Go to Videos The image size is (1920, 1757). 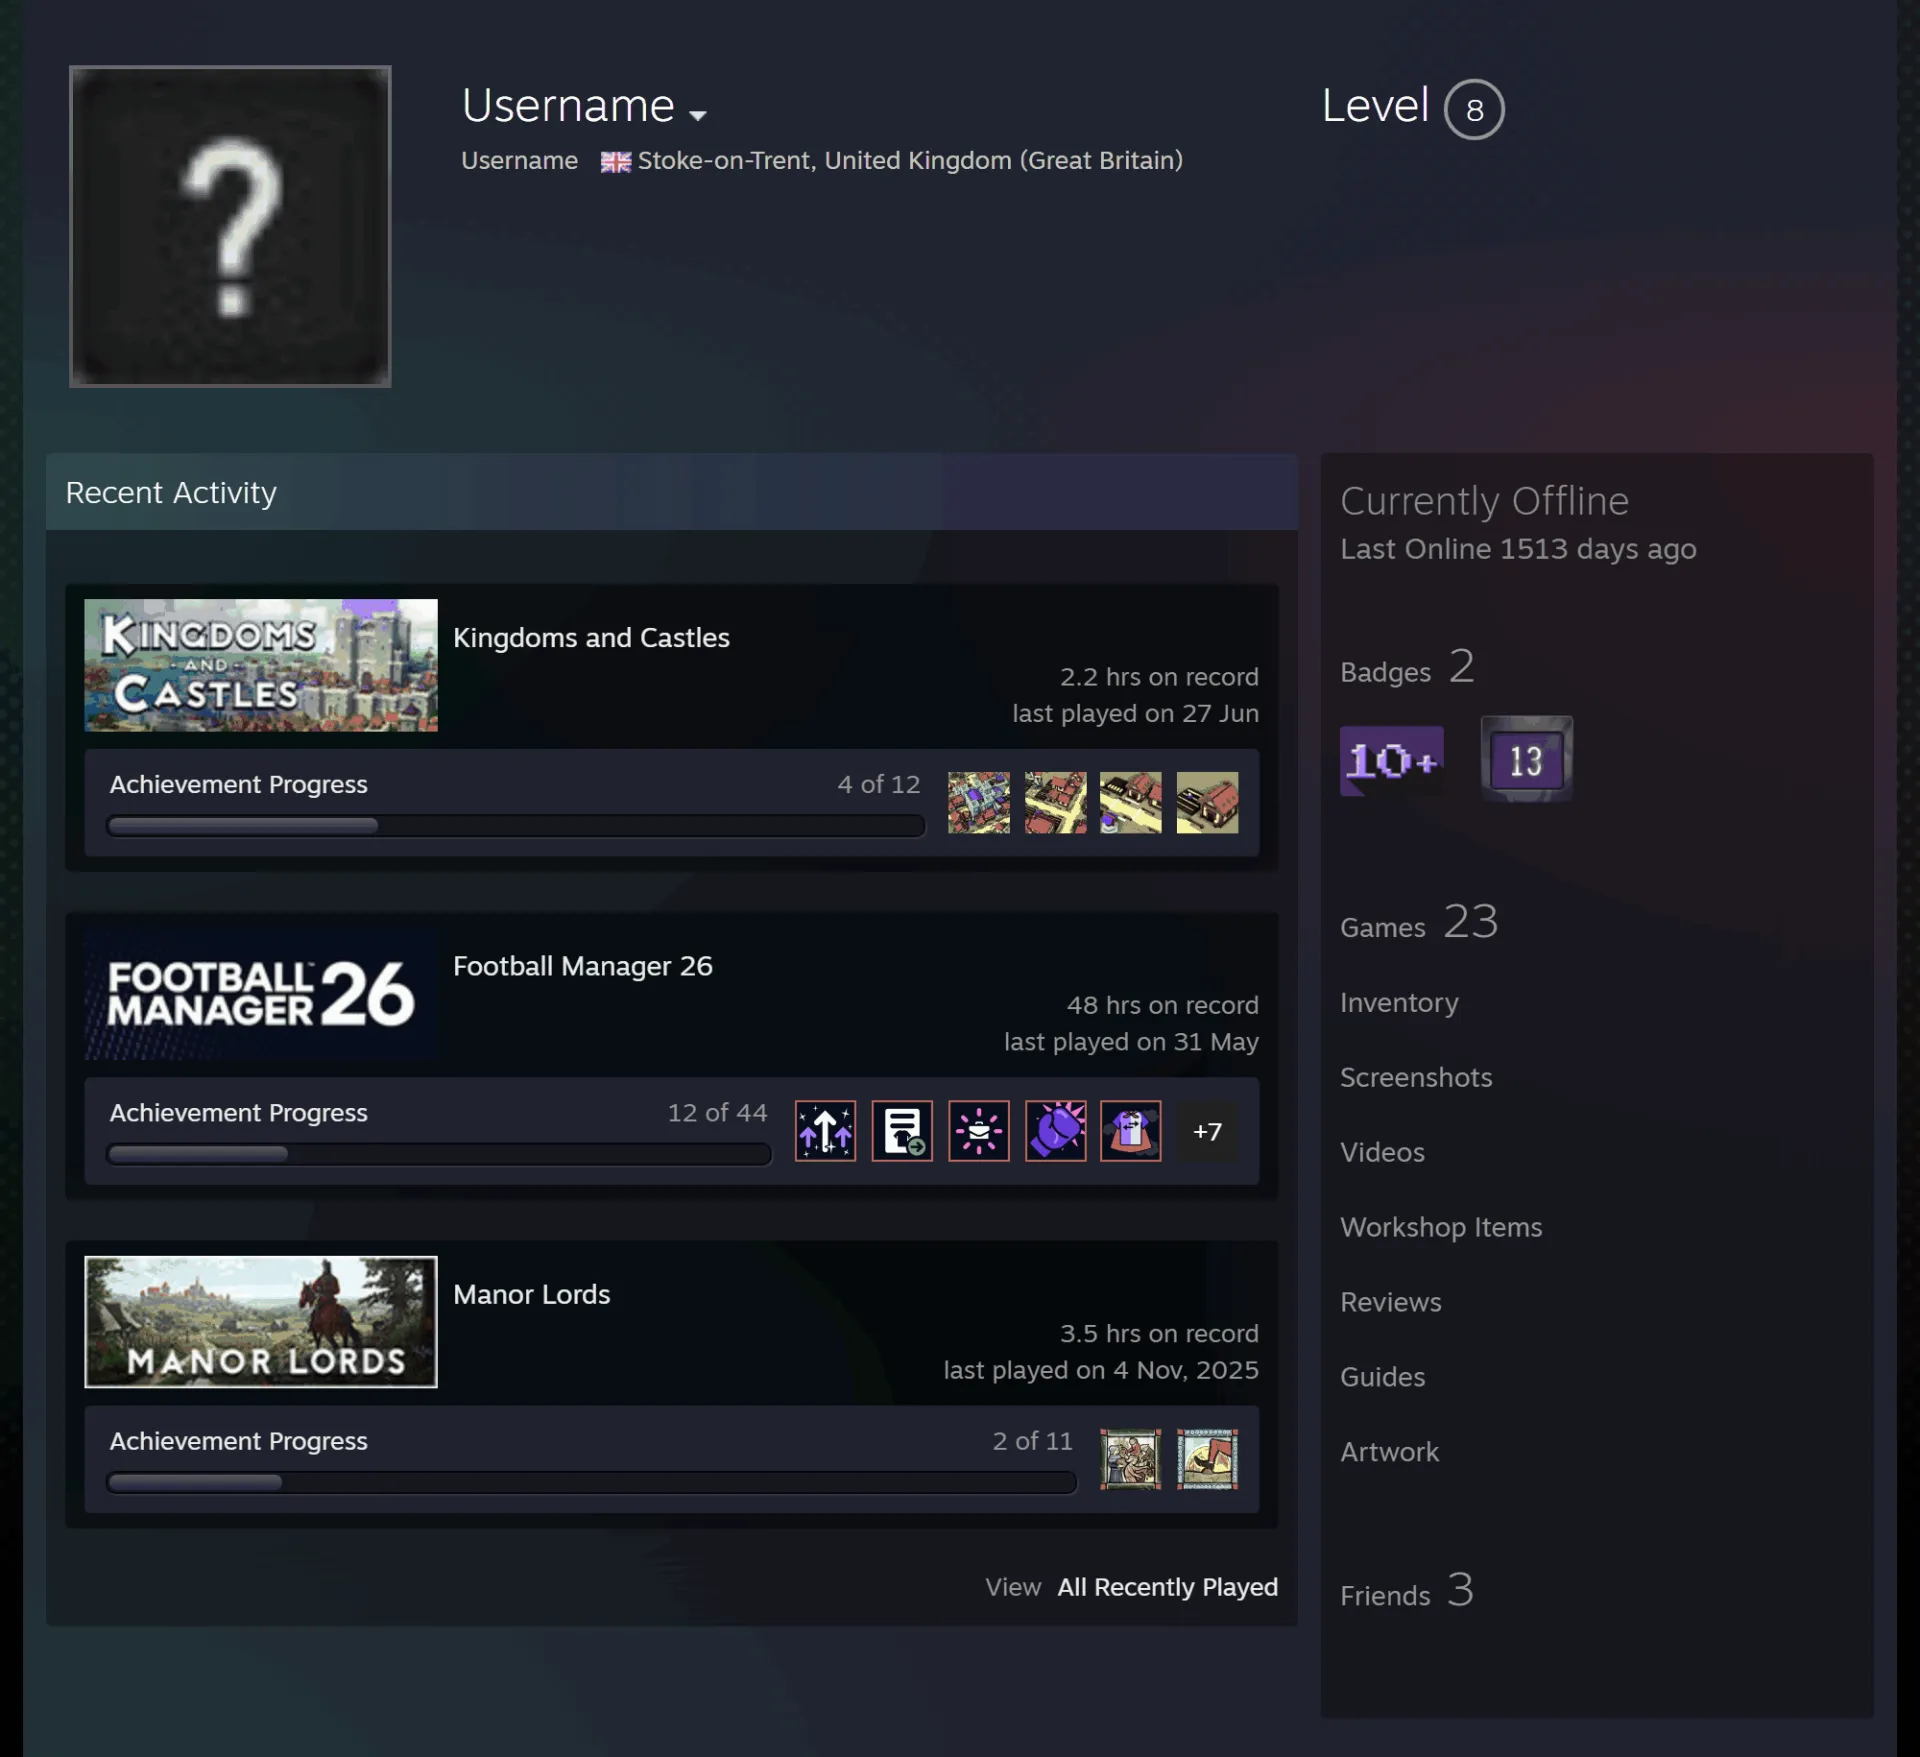coord(1382,1152)
